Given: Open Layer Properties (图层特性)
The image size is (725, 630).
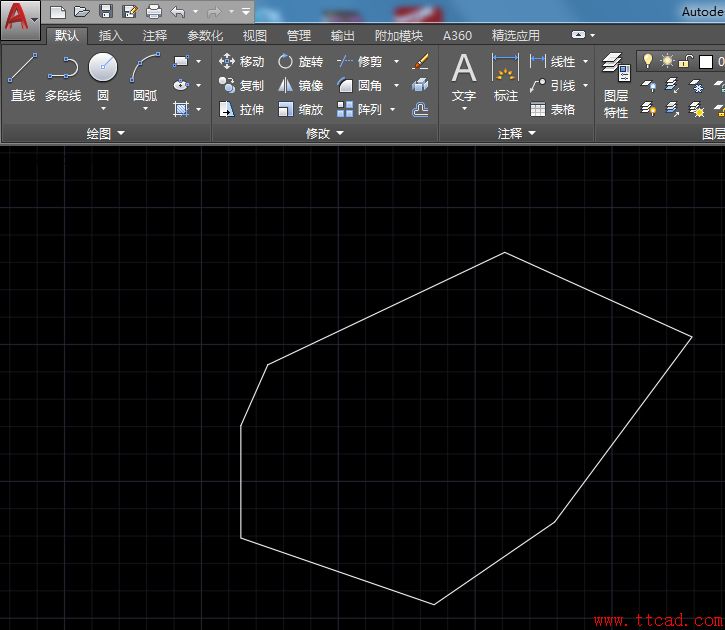Looking at the screenshot, I should coord(616,86).
